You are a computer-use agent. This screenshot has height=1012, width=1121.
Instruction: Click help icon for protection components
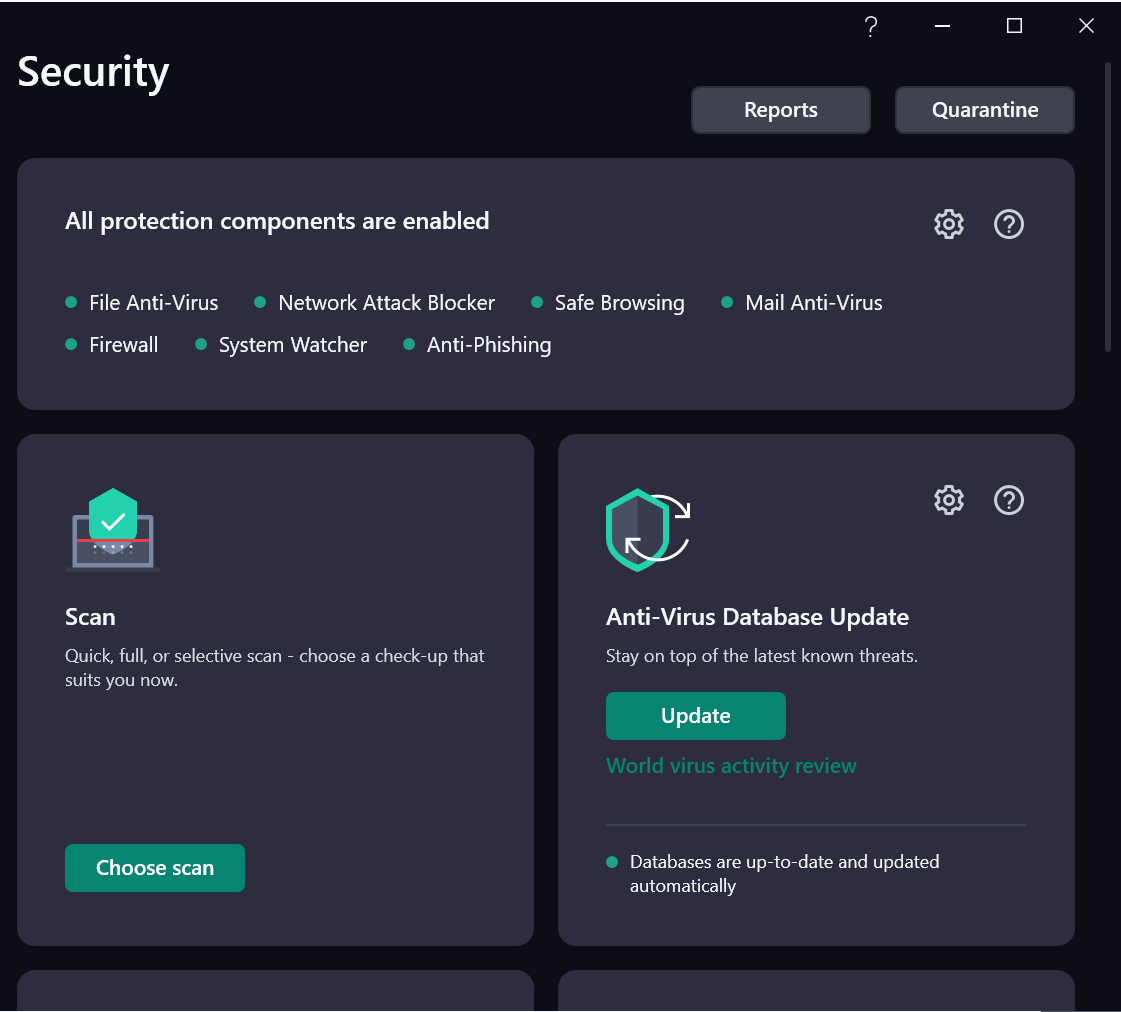click(x=1009, y=224)
